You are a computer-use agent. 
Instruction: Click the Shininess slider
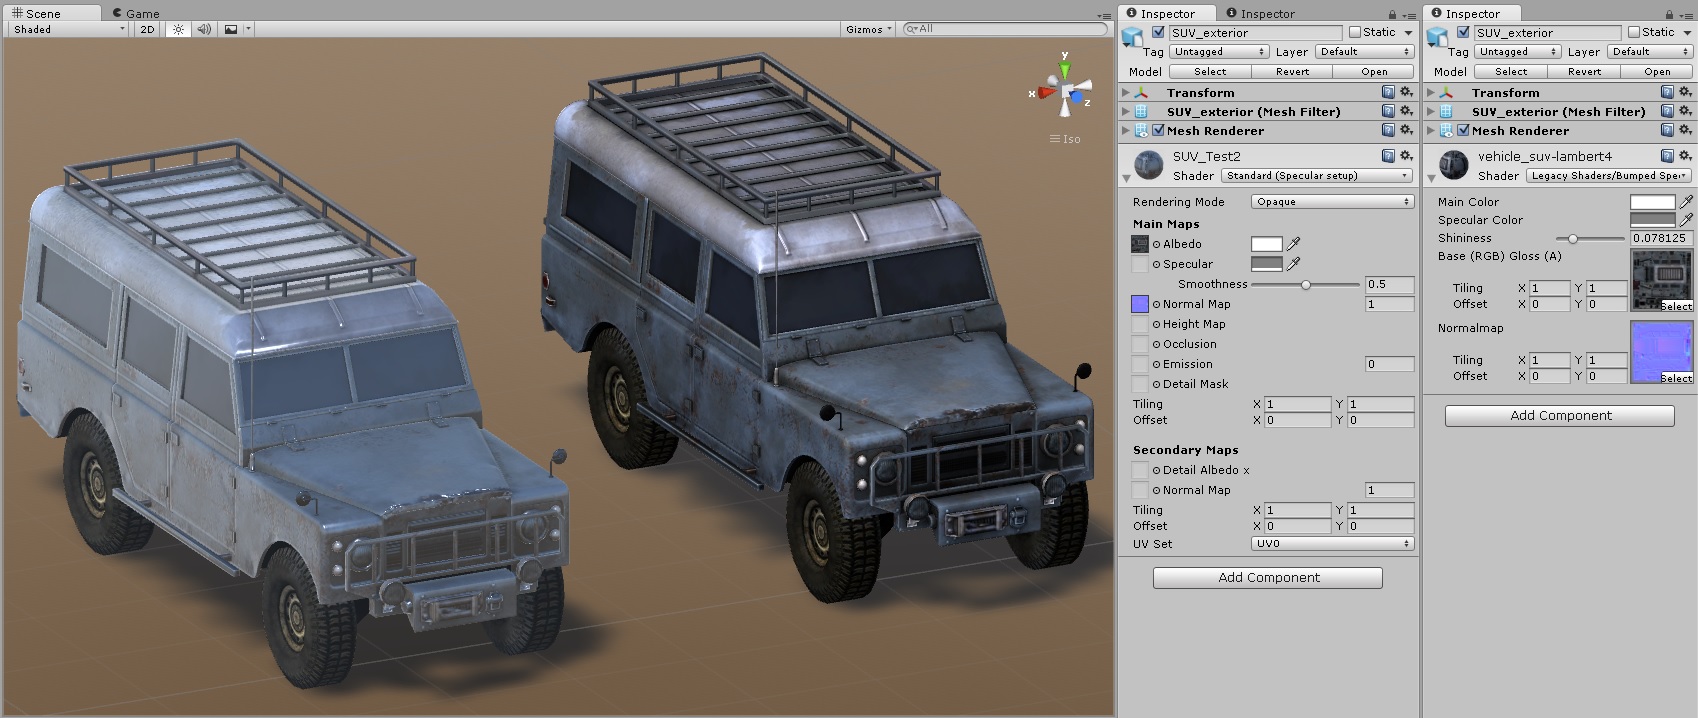(x=1590, y=238)
